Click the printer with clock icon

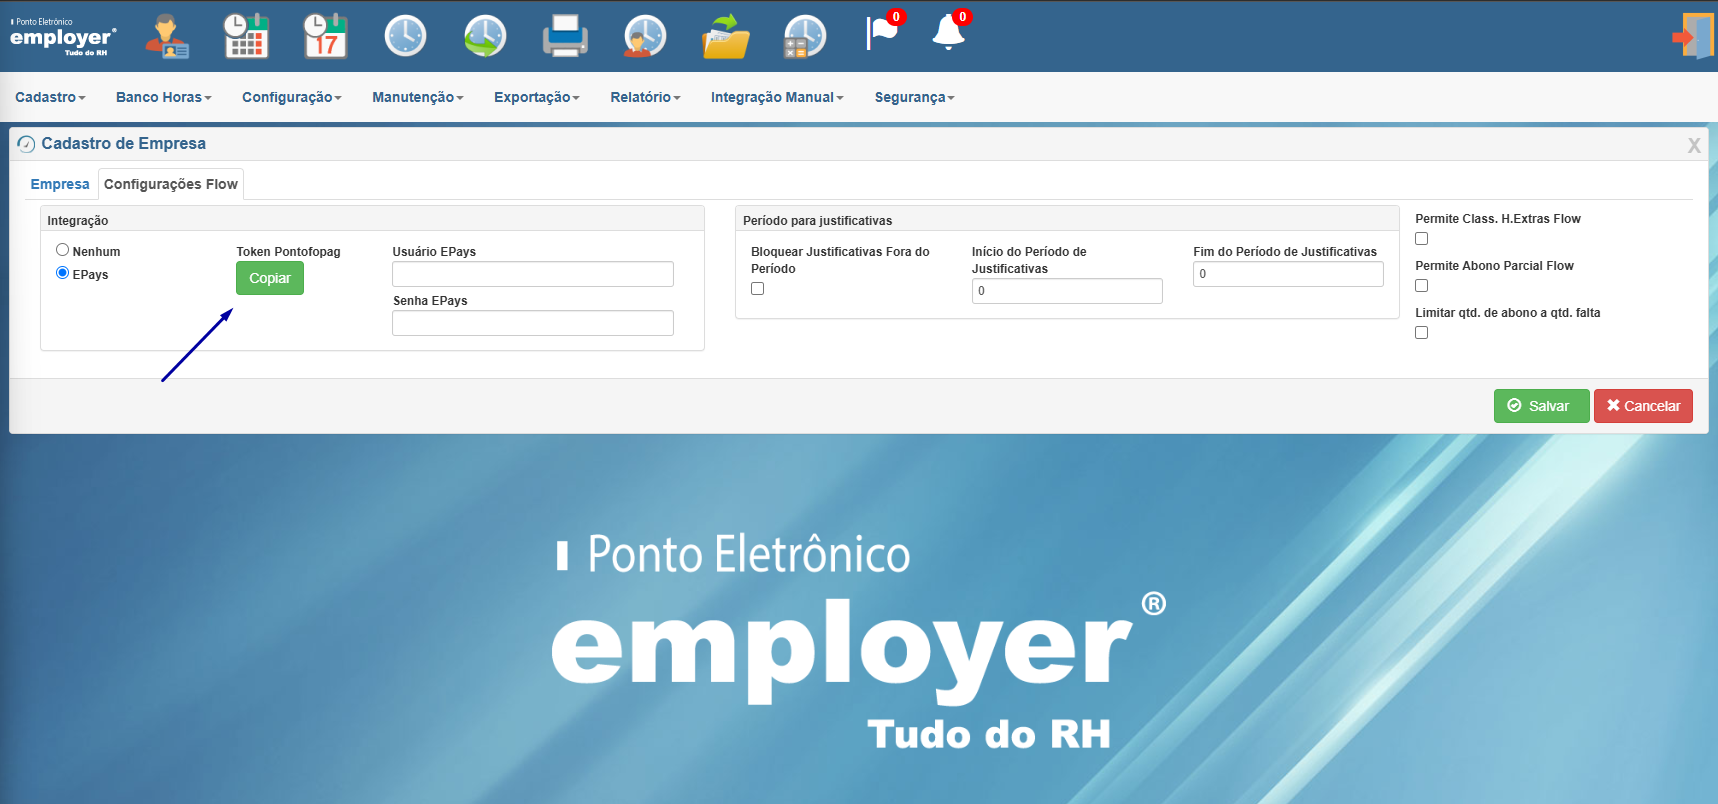(565, 36)
